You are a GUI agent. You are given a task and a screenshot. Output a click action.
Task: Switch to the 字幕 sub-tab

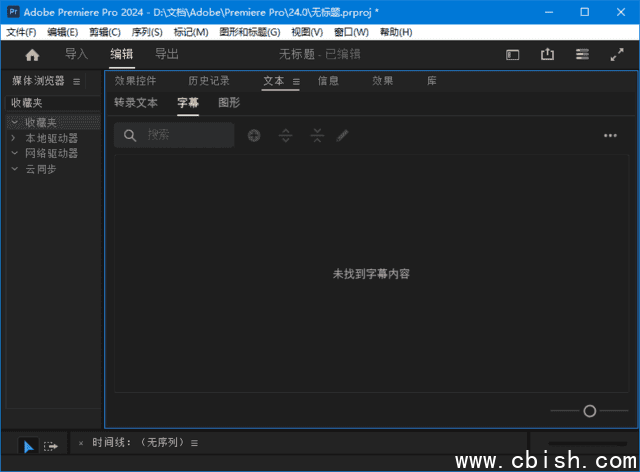click(188, 102)
